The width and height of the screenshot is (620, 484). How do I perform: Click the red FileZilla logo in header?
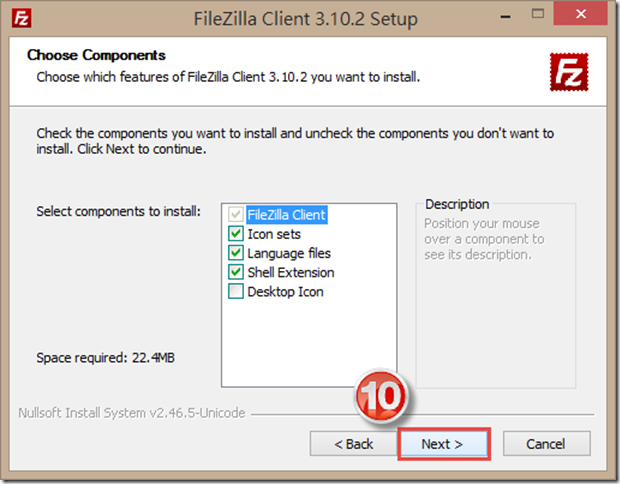pyautogui.click(x=569, y=72)
